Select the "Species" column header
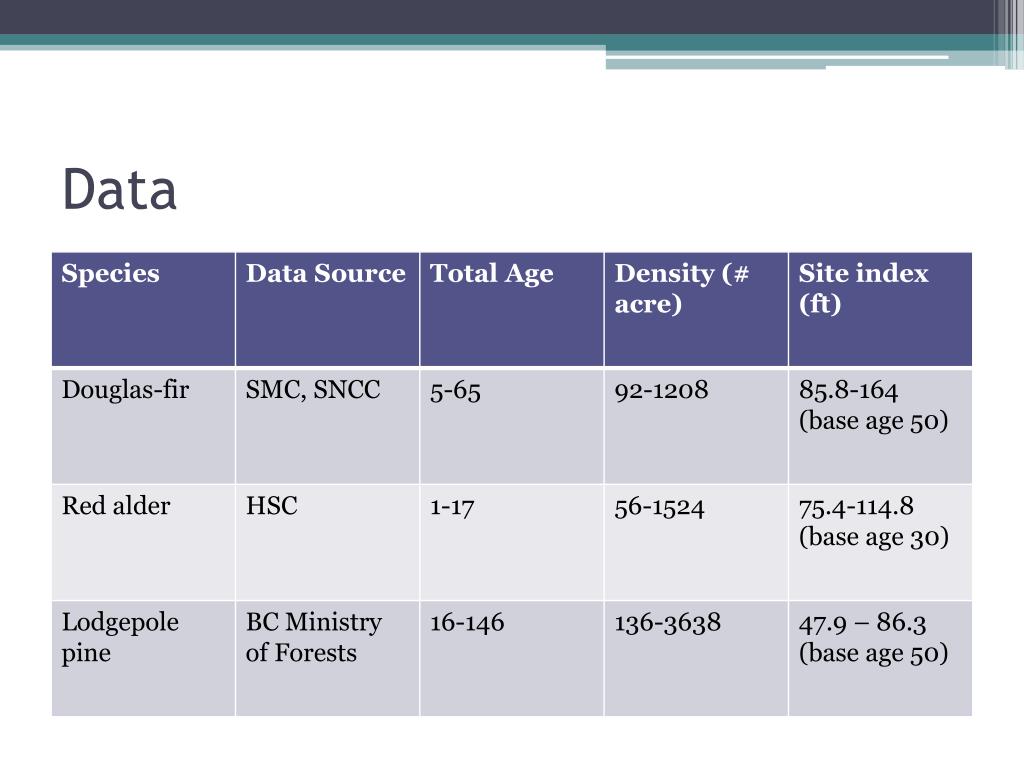The image size is (1024, 768). [x=144, y=310]
